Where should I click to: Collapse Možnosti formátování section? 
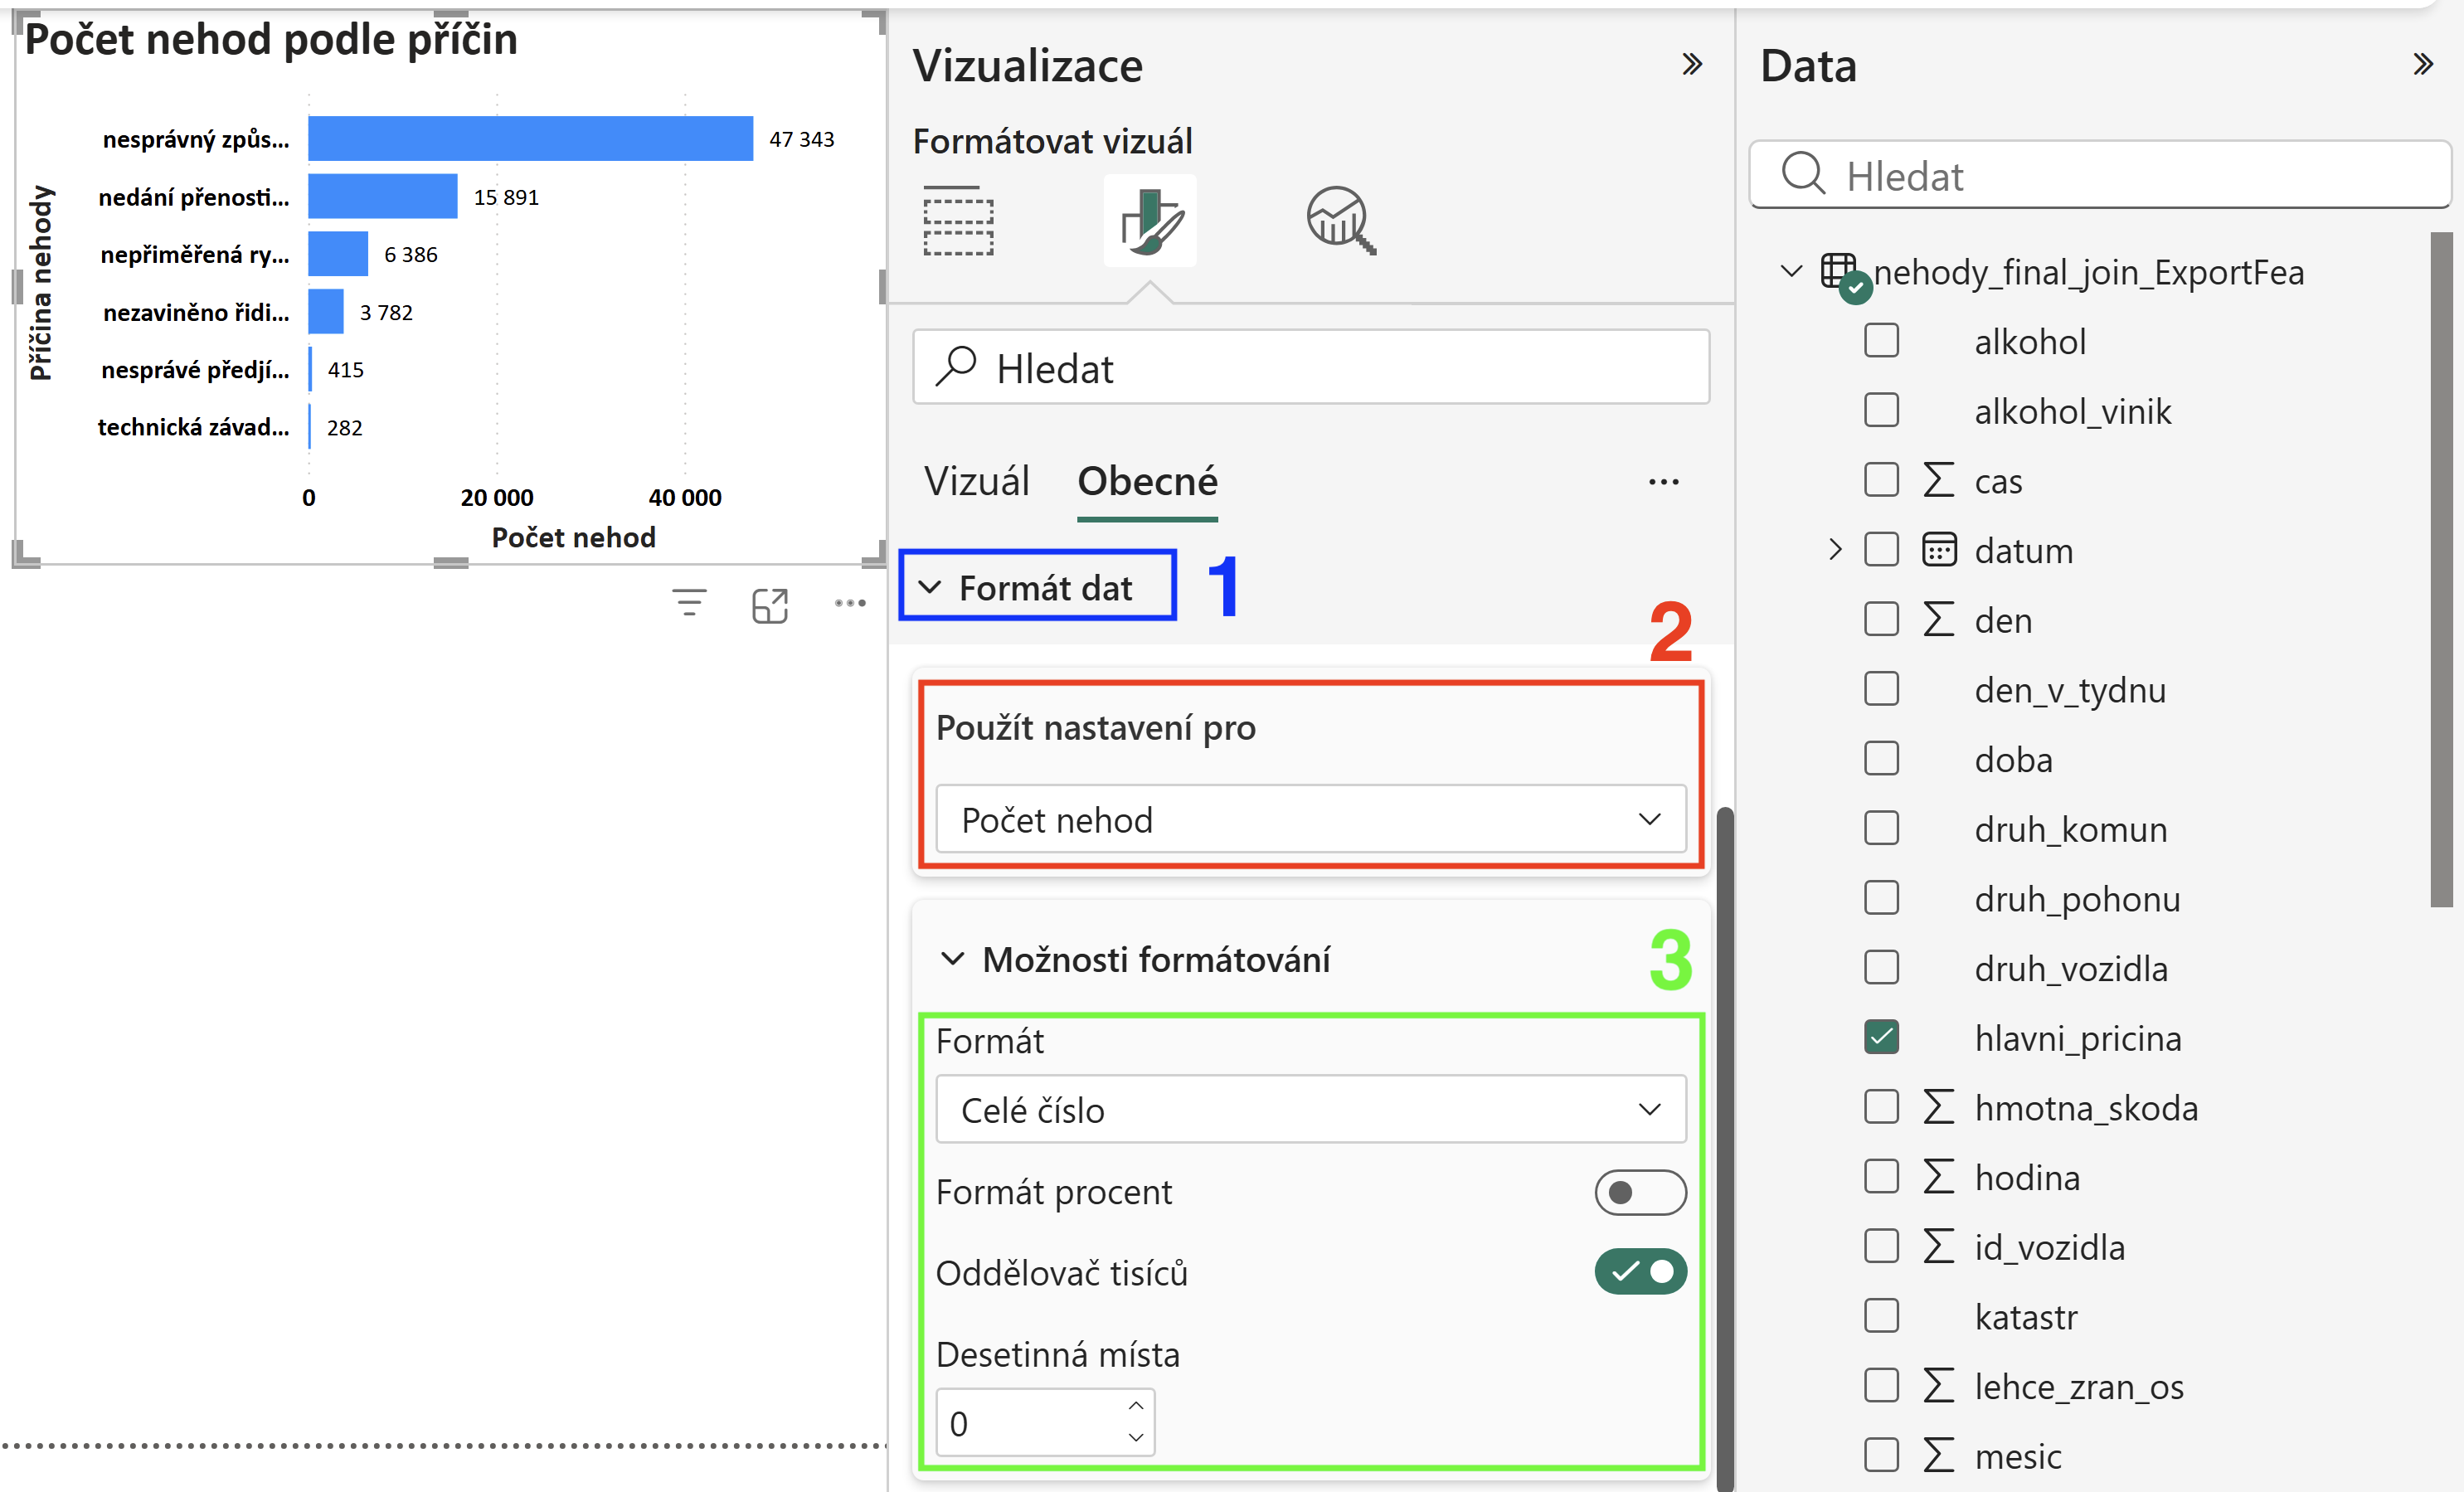[953, 959]
